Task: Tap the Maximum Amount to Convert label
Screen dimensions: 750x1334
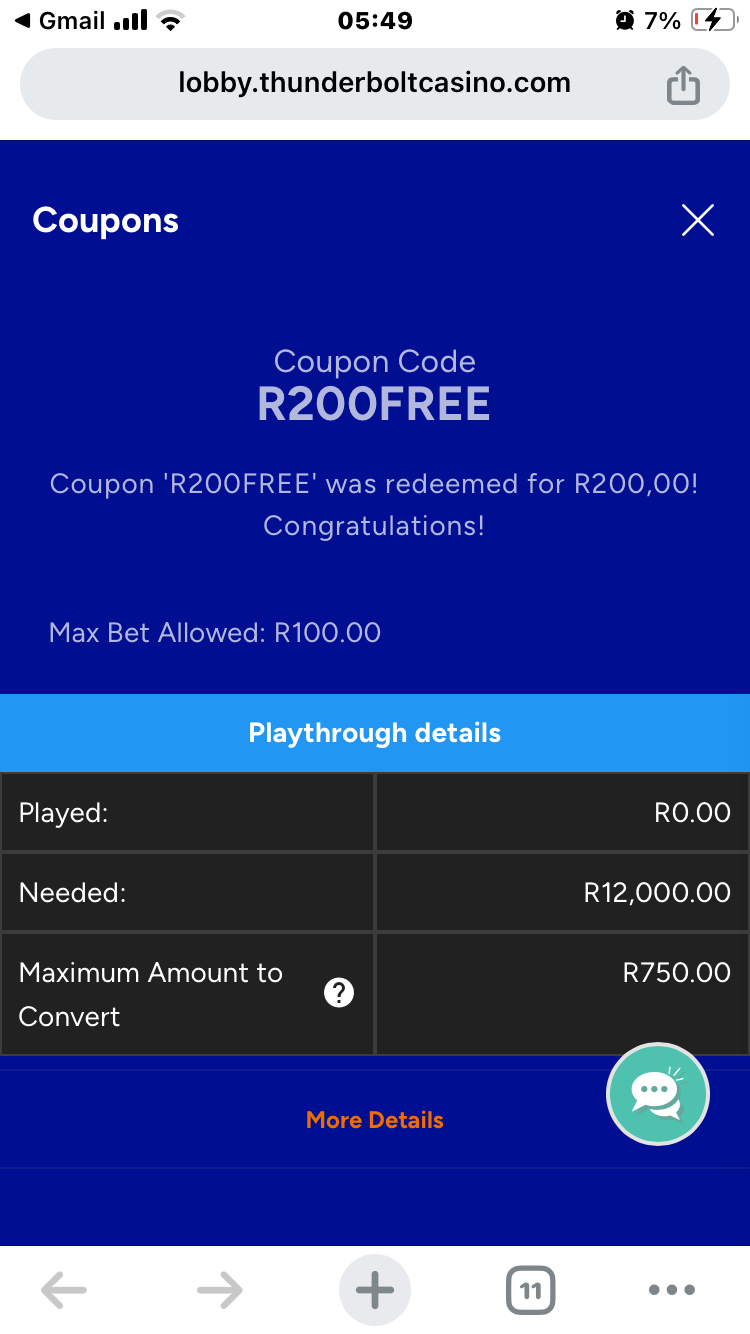Action: pyautogui.click(x=150, y=994)
